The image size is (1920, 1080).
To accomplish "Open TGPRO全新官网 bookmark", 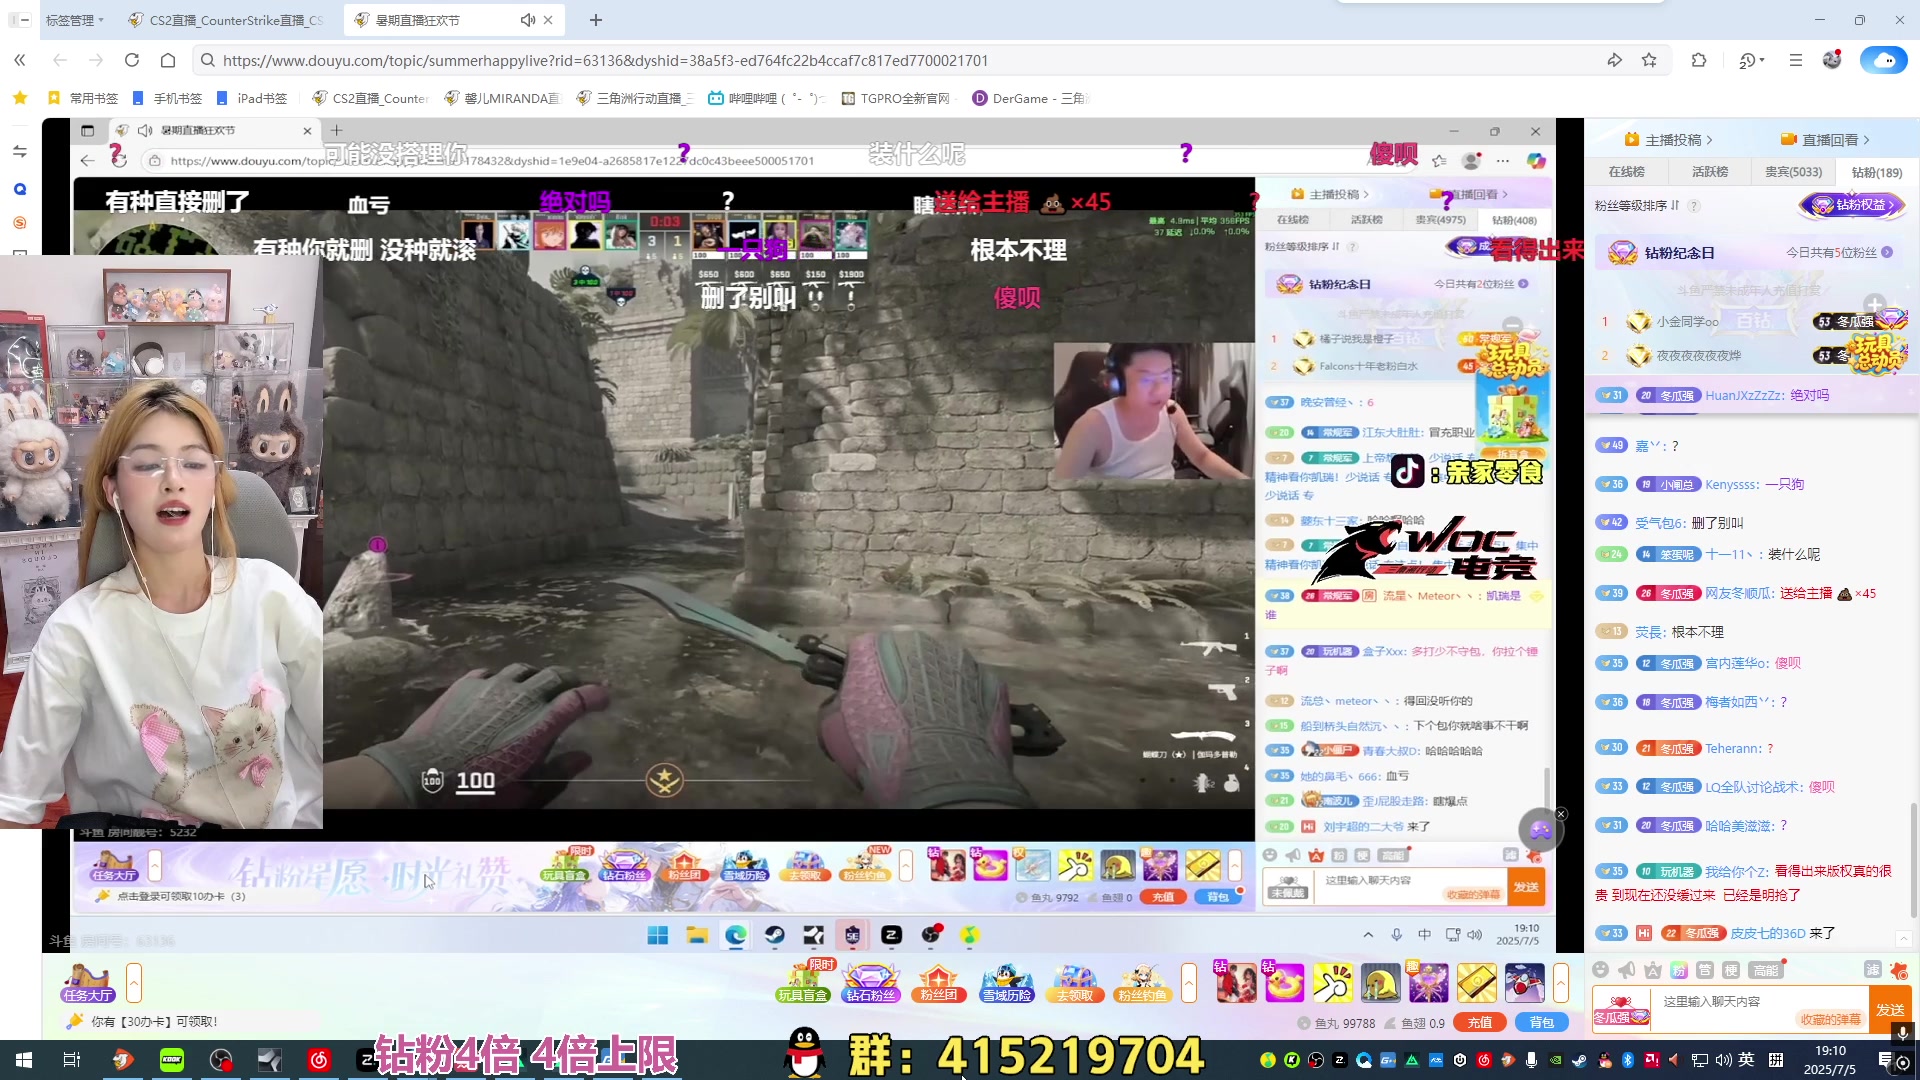I will 896,98.
